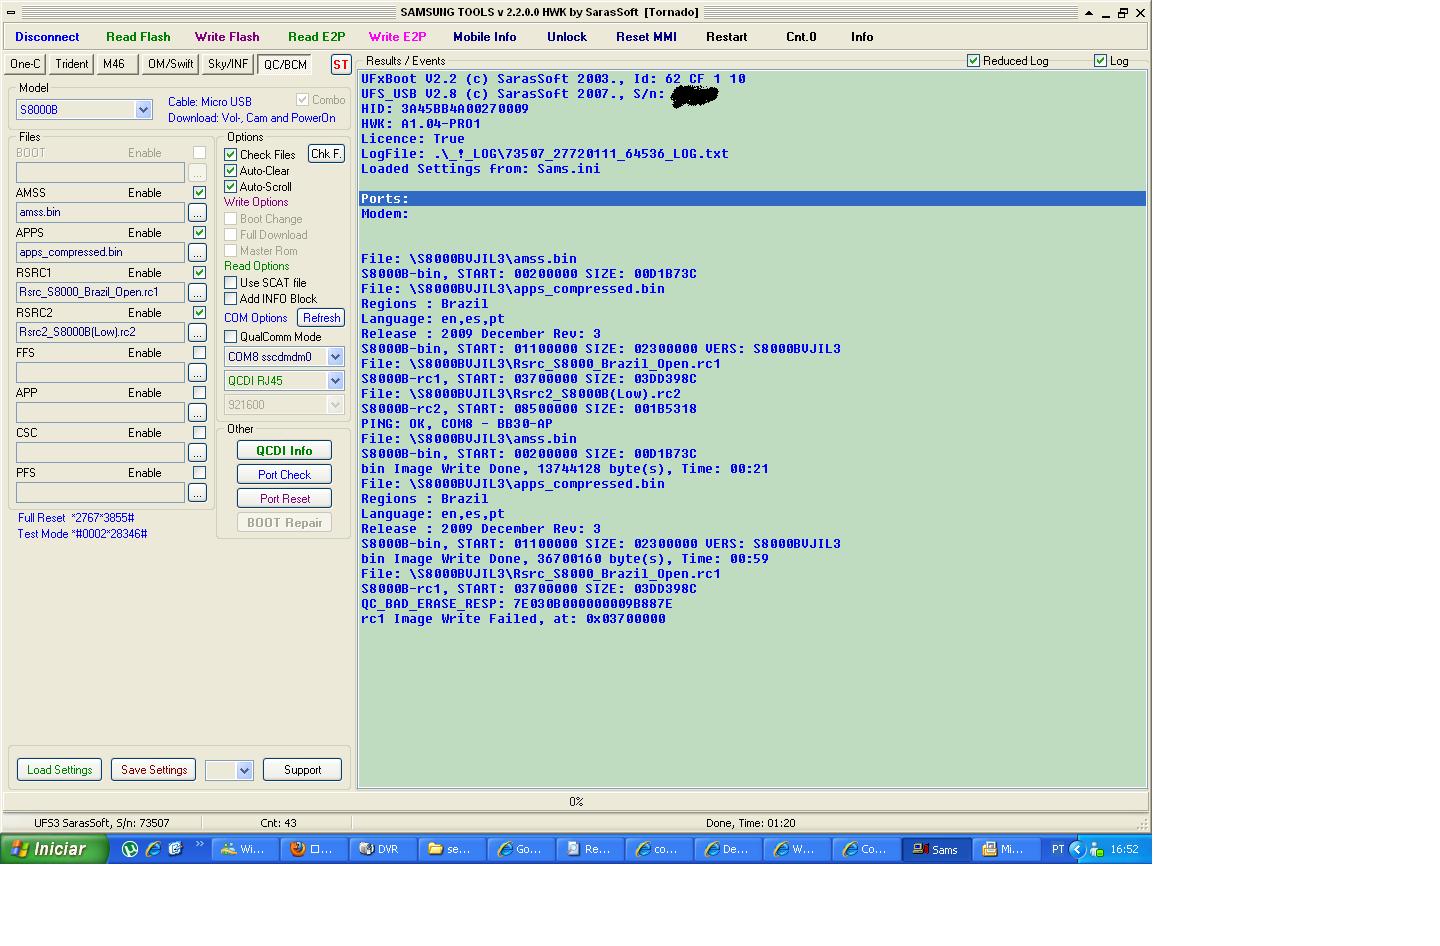Click the QCDI Info button

coord(284,451)
